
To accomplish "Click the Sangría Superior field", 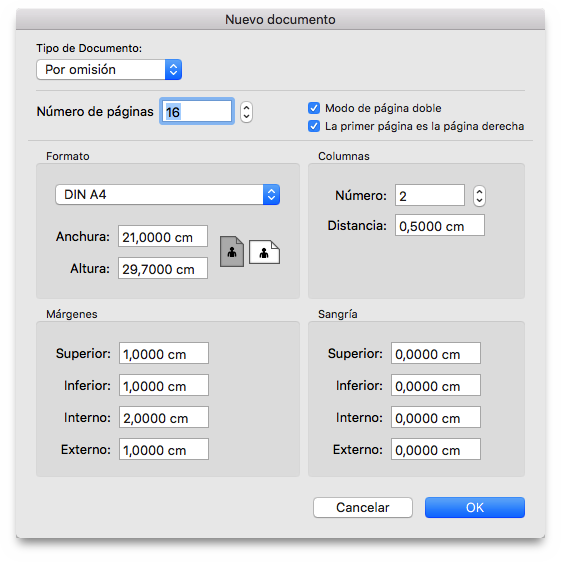I will (436, 353).
